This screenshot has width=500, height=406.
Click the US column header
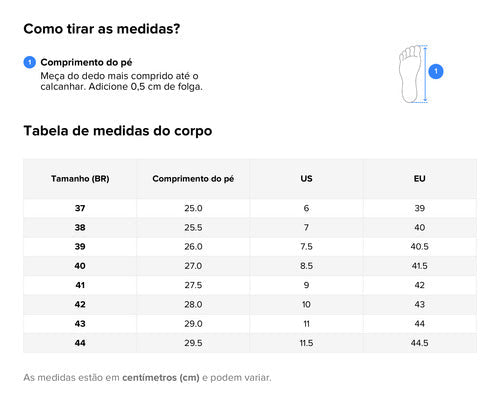(x=306, y=179)
